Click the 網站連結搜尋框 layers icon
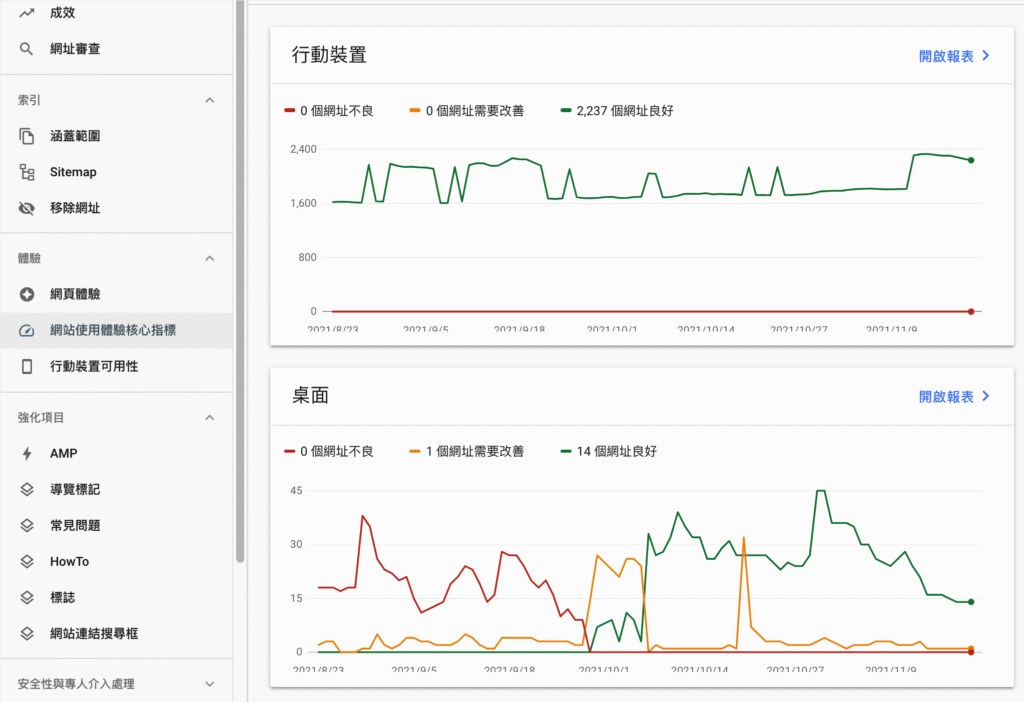This screenshot has height=702, width=1024. click(26, 633)
